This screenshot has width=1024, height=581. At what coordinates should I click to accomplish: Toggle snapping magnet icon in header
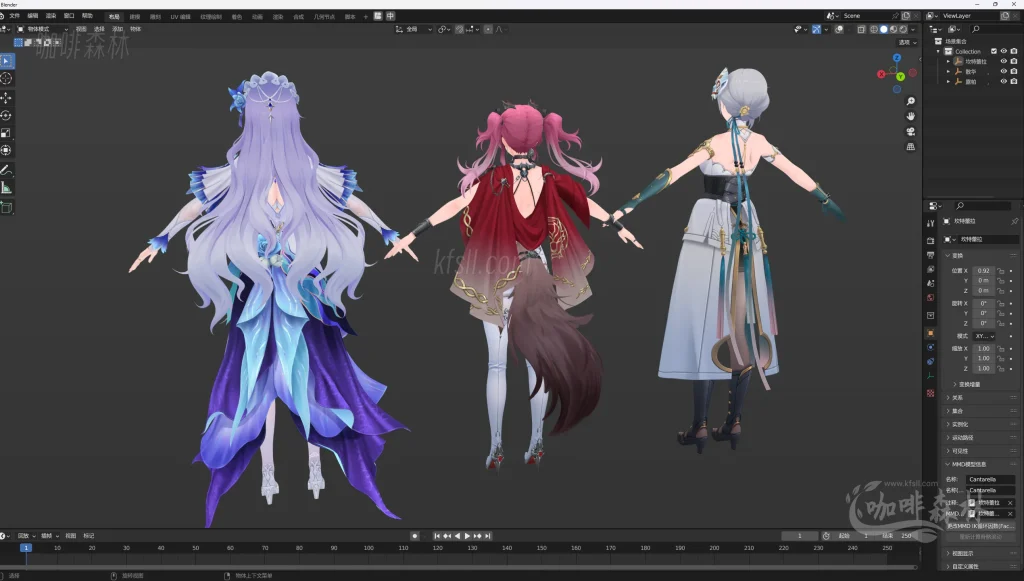[x=459, y=29]
